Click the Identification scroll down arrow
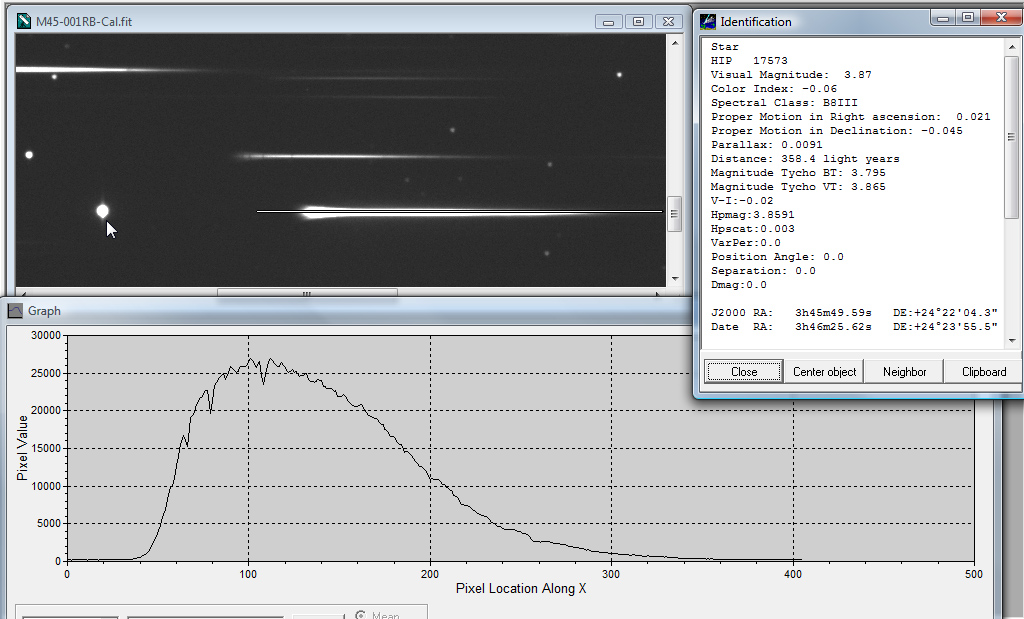1024x619 pixels. coord(1011,340)
